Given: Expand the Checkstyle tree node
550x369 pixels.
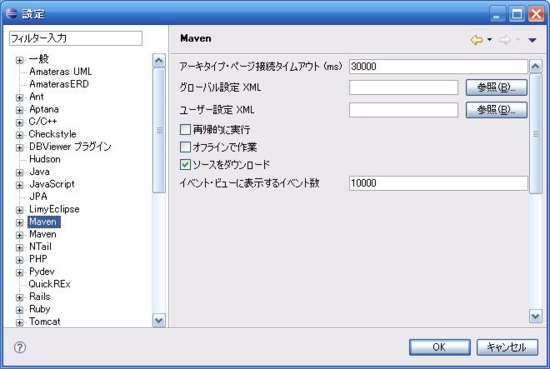Looking at the screenshot, I should (20, 135).
